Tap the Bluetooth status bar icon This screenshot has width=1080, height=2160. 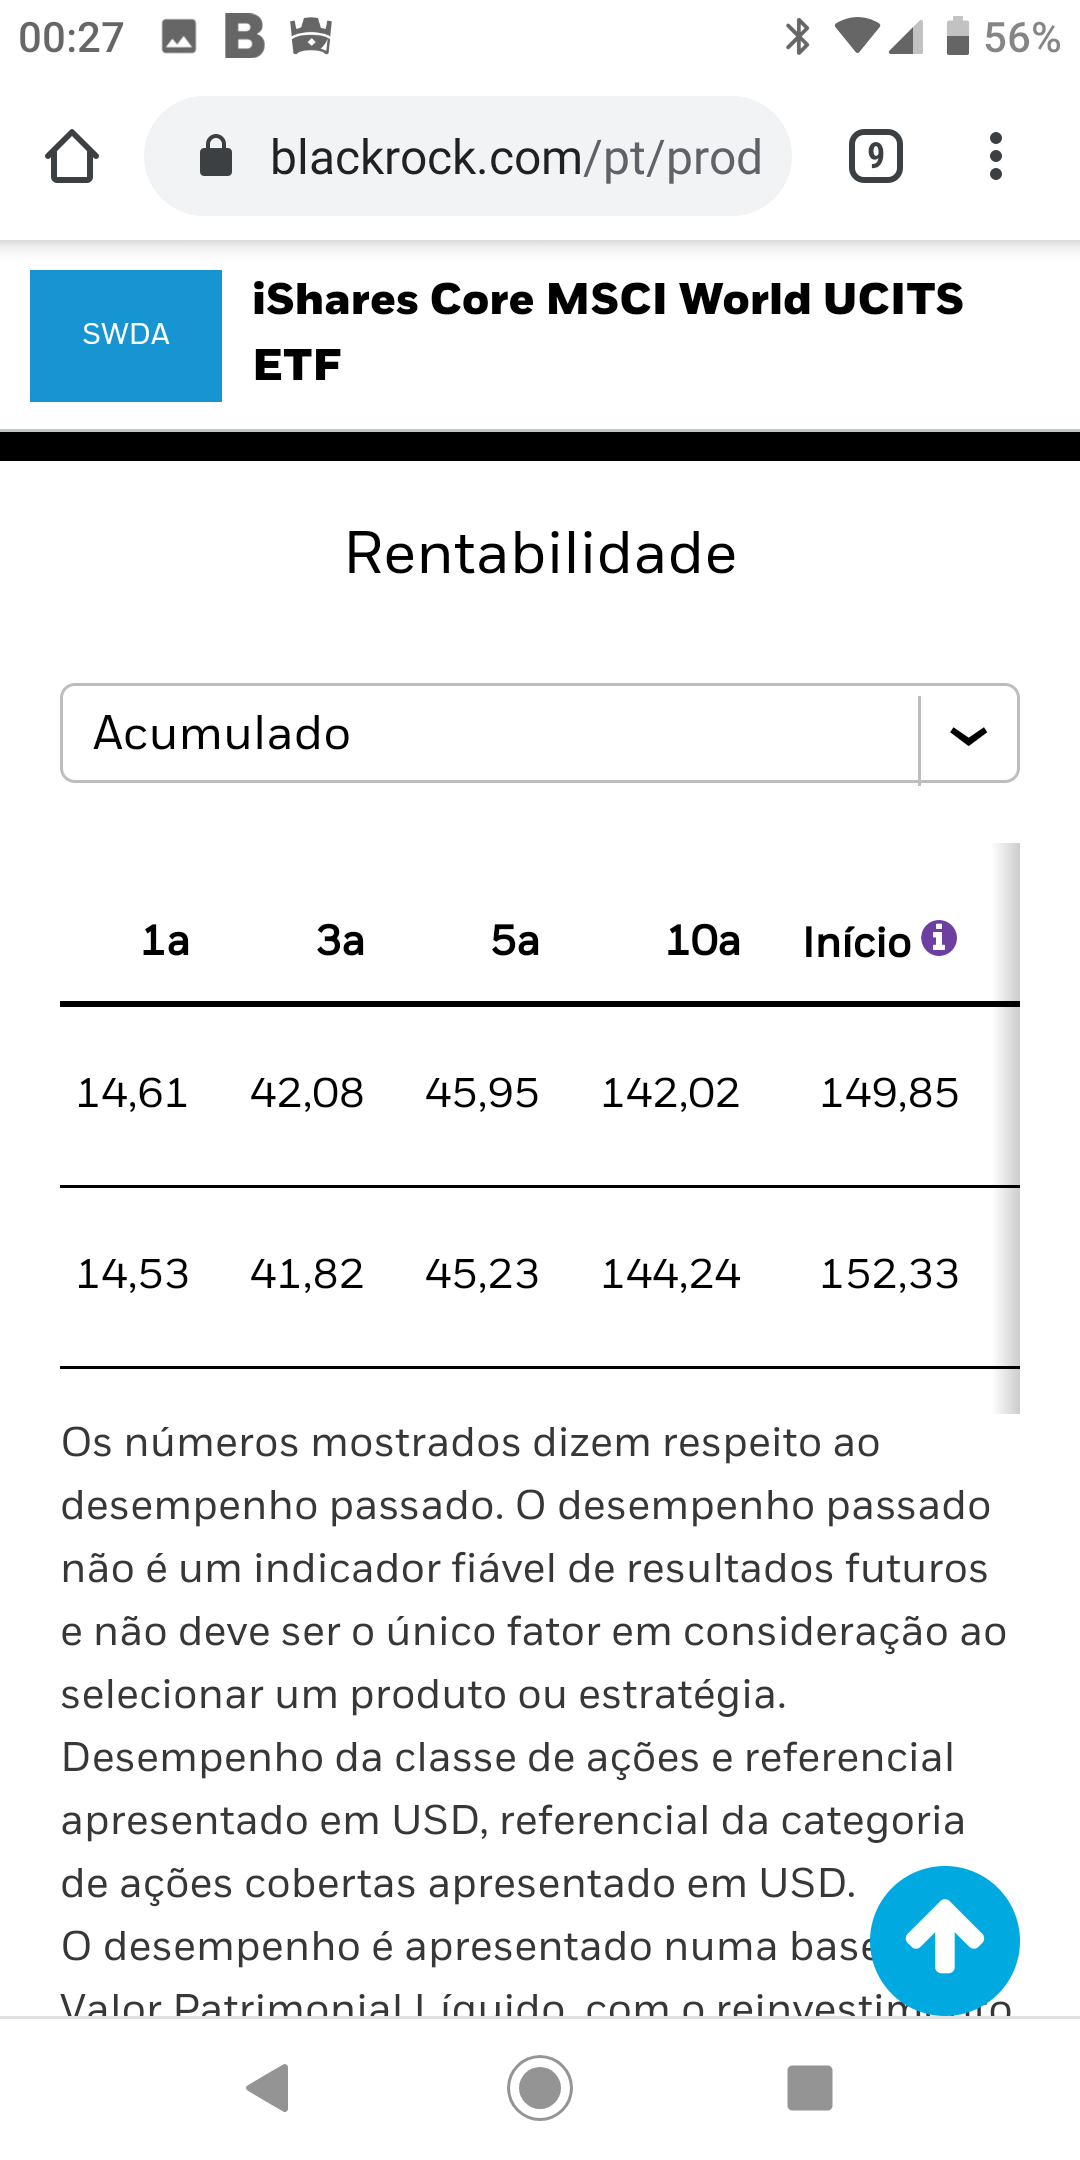pyautogui.click(x=797, y=38)
